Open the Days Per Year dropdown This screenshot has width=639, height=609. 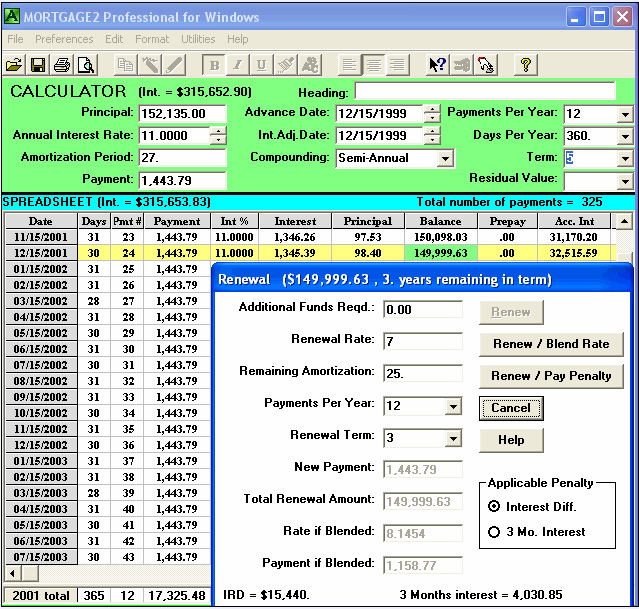click(625, 136)
